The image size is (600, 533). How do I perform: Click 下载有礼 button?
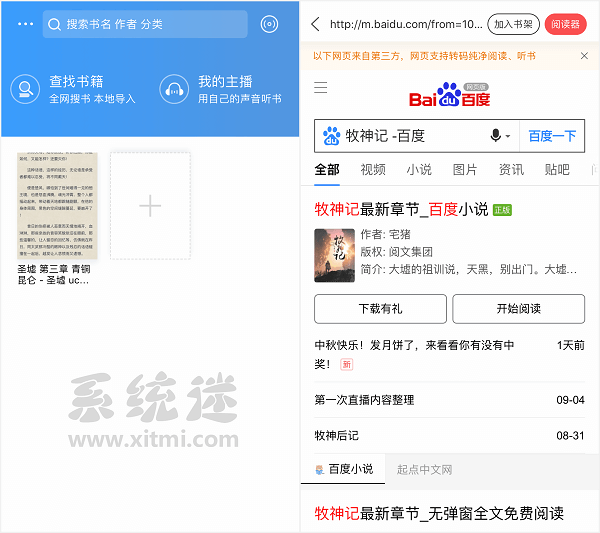coord(380,309)
